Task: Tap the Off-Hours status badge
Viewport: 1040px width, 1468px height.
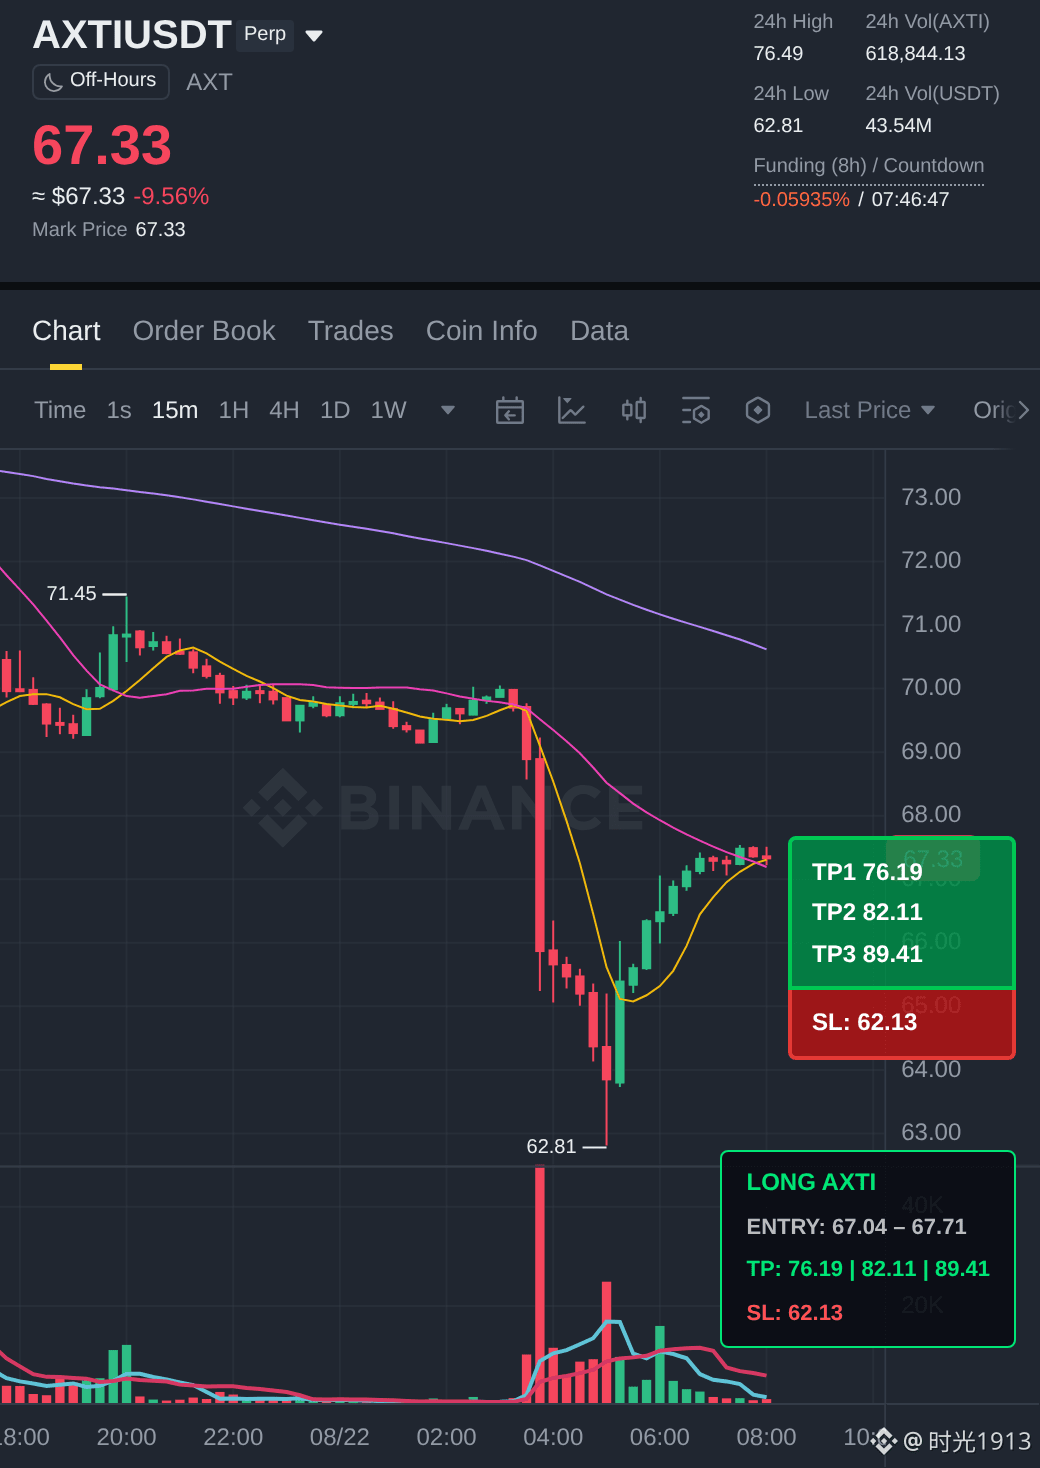Action: point(101,81)
